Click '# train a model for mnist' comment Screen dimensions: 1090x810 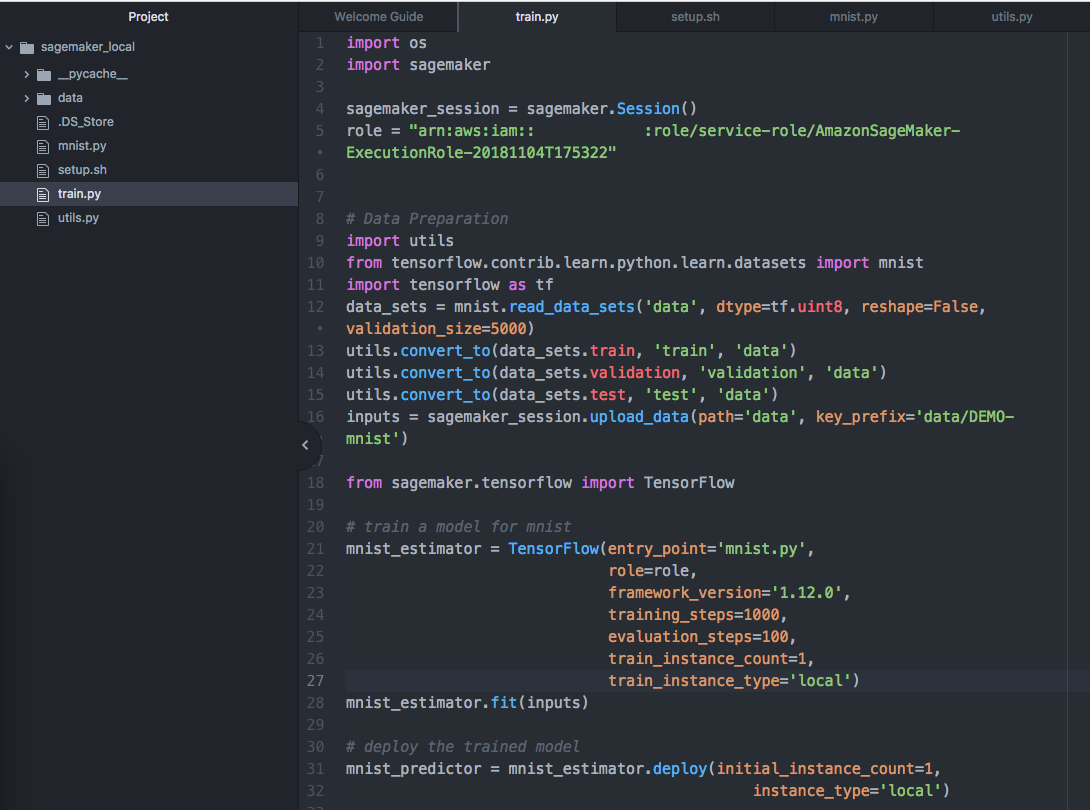coord(459,527)
